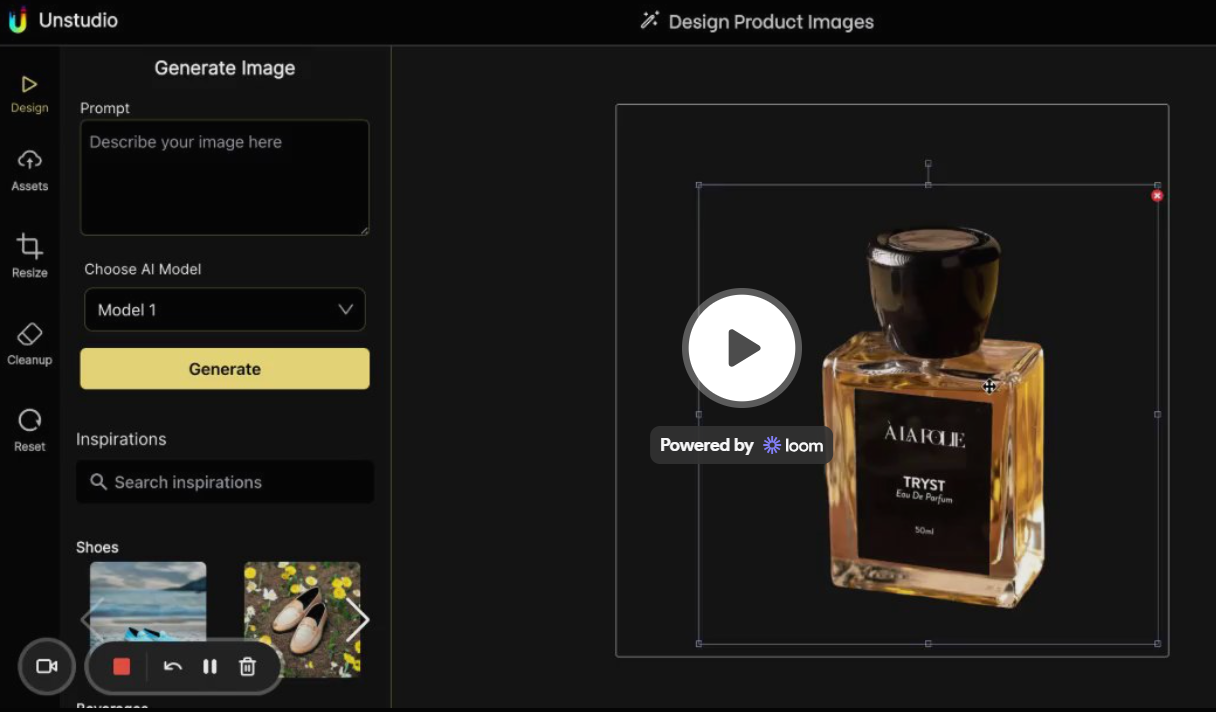Click the Powered by Loom badge
This screenshot has width=1216, height=712.
[x=741, y=445]
